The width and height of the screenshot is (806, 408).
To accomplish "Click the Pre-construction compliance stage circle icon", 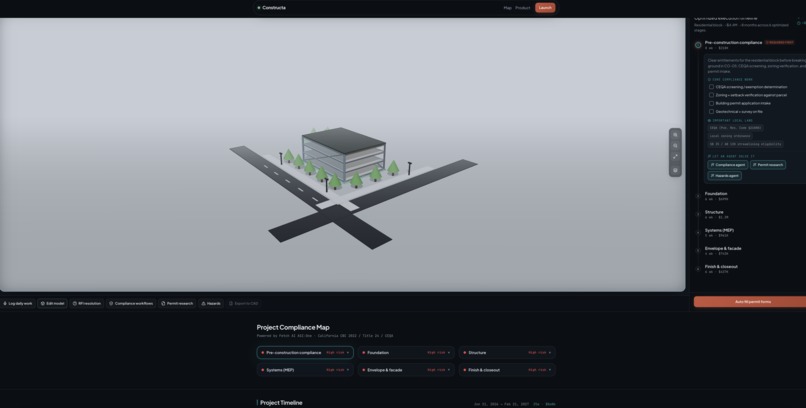I will coord(698,45).
